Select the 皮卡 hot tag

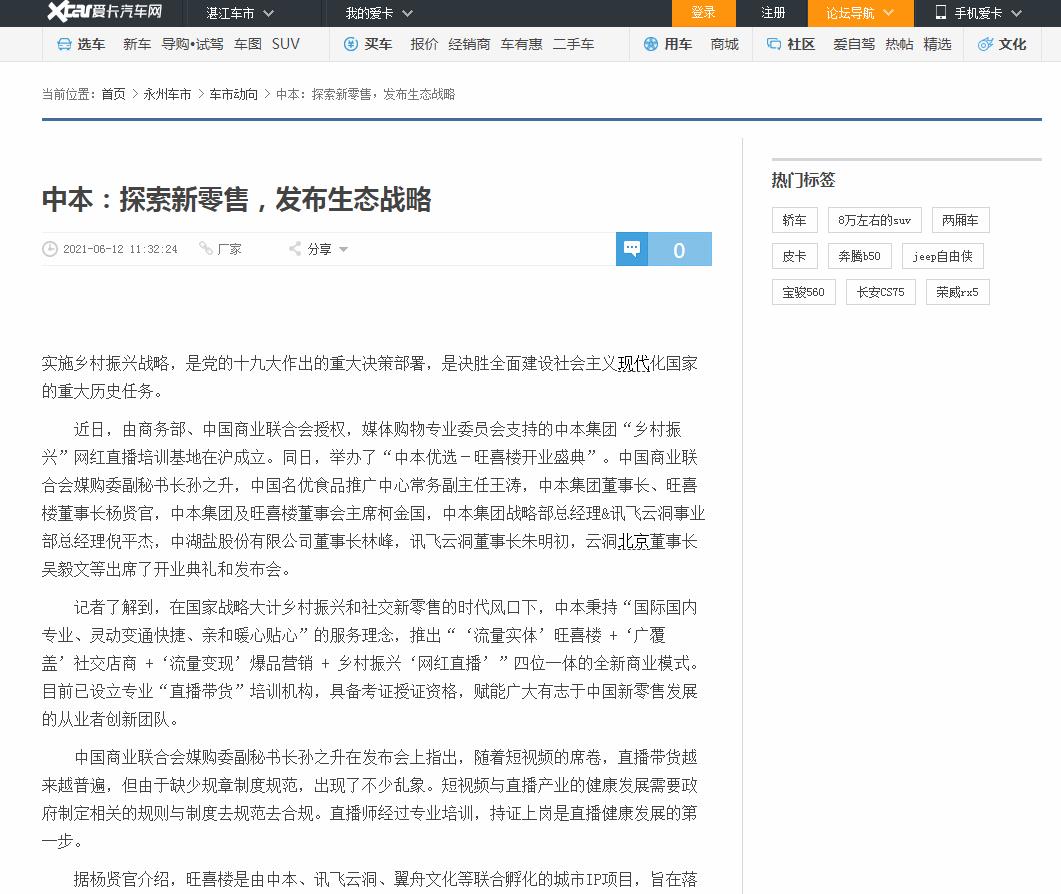pyautogui.click(x=794, y=256)
